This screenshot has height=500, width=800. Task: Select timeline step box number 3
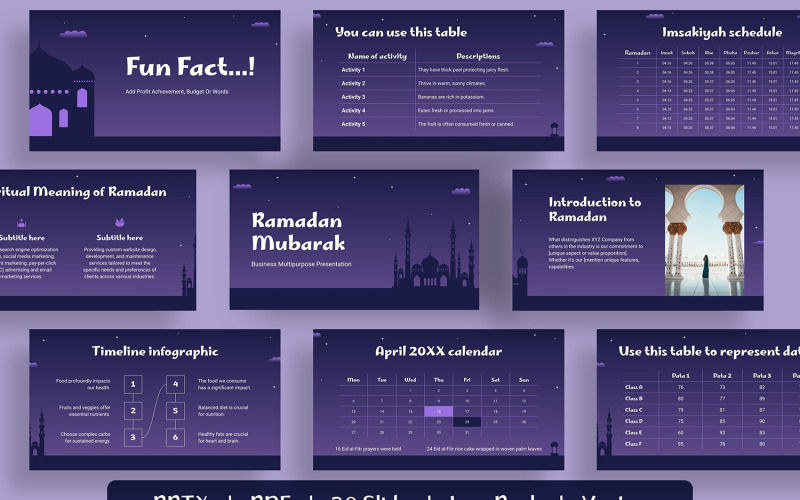(x=133, y=437)
